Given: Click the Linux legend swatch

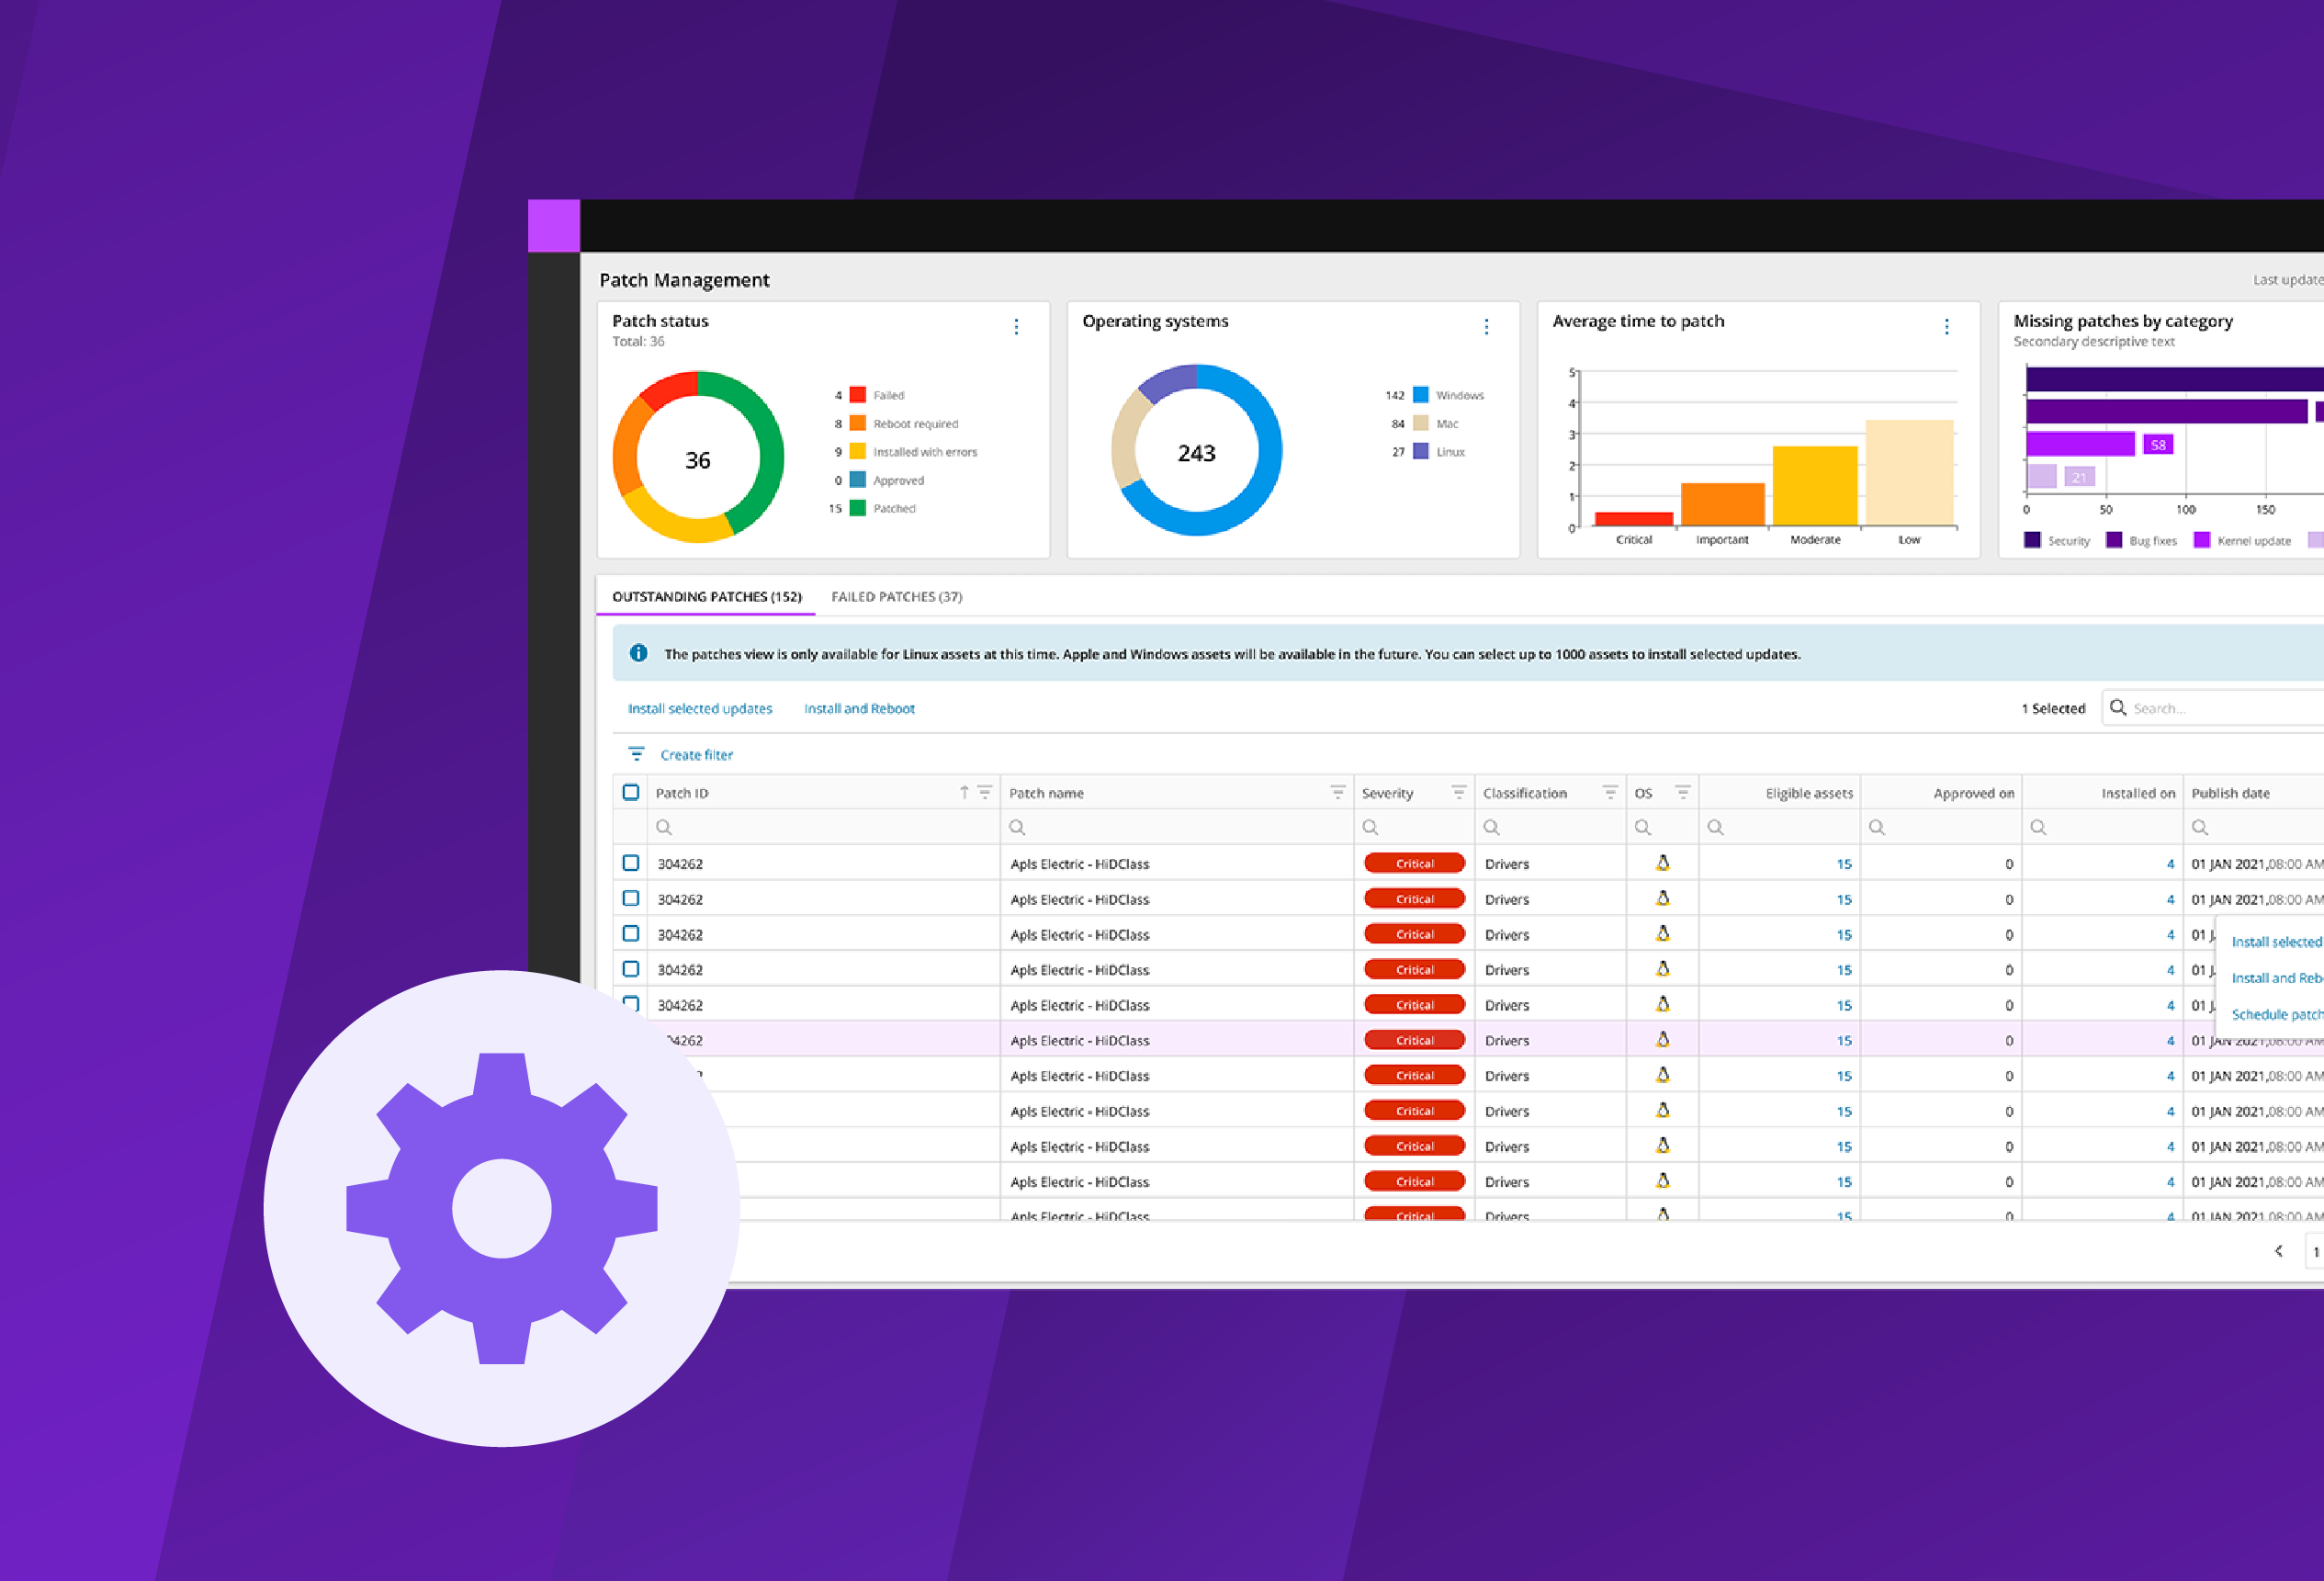Looking at the screenshot, I should coord(1420,451).
